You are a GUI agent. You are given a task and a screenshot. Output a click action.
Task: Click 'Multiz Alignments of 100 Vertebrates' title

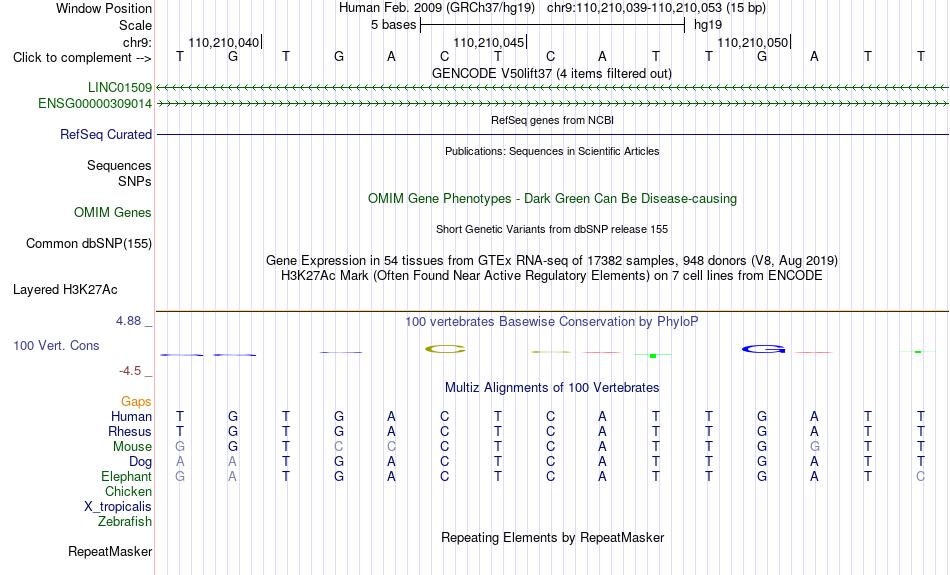point(552,388)
